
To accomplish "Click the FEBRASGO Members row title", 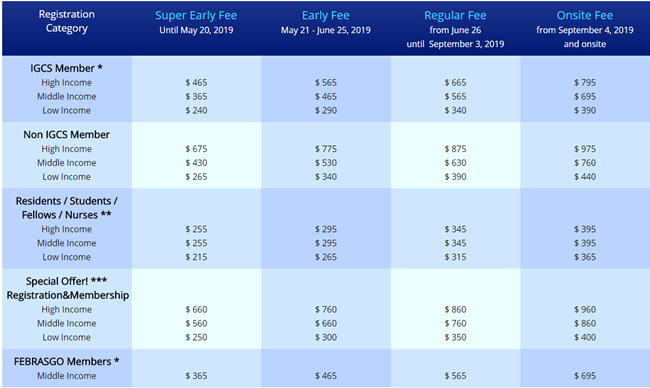I will click(x=66, y=361).
